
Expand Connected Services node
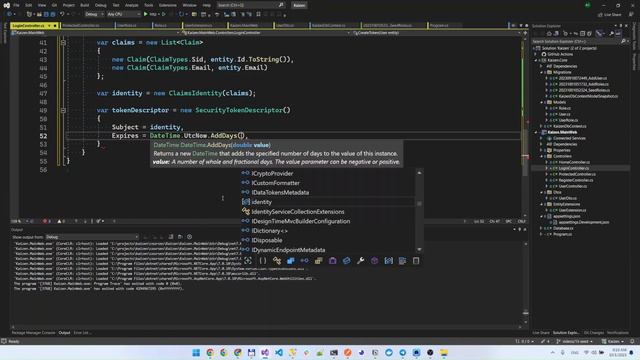(x=542, y=138)
